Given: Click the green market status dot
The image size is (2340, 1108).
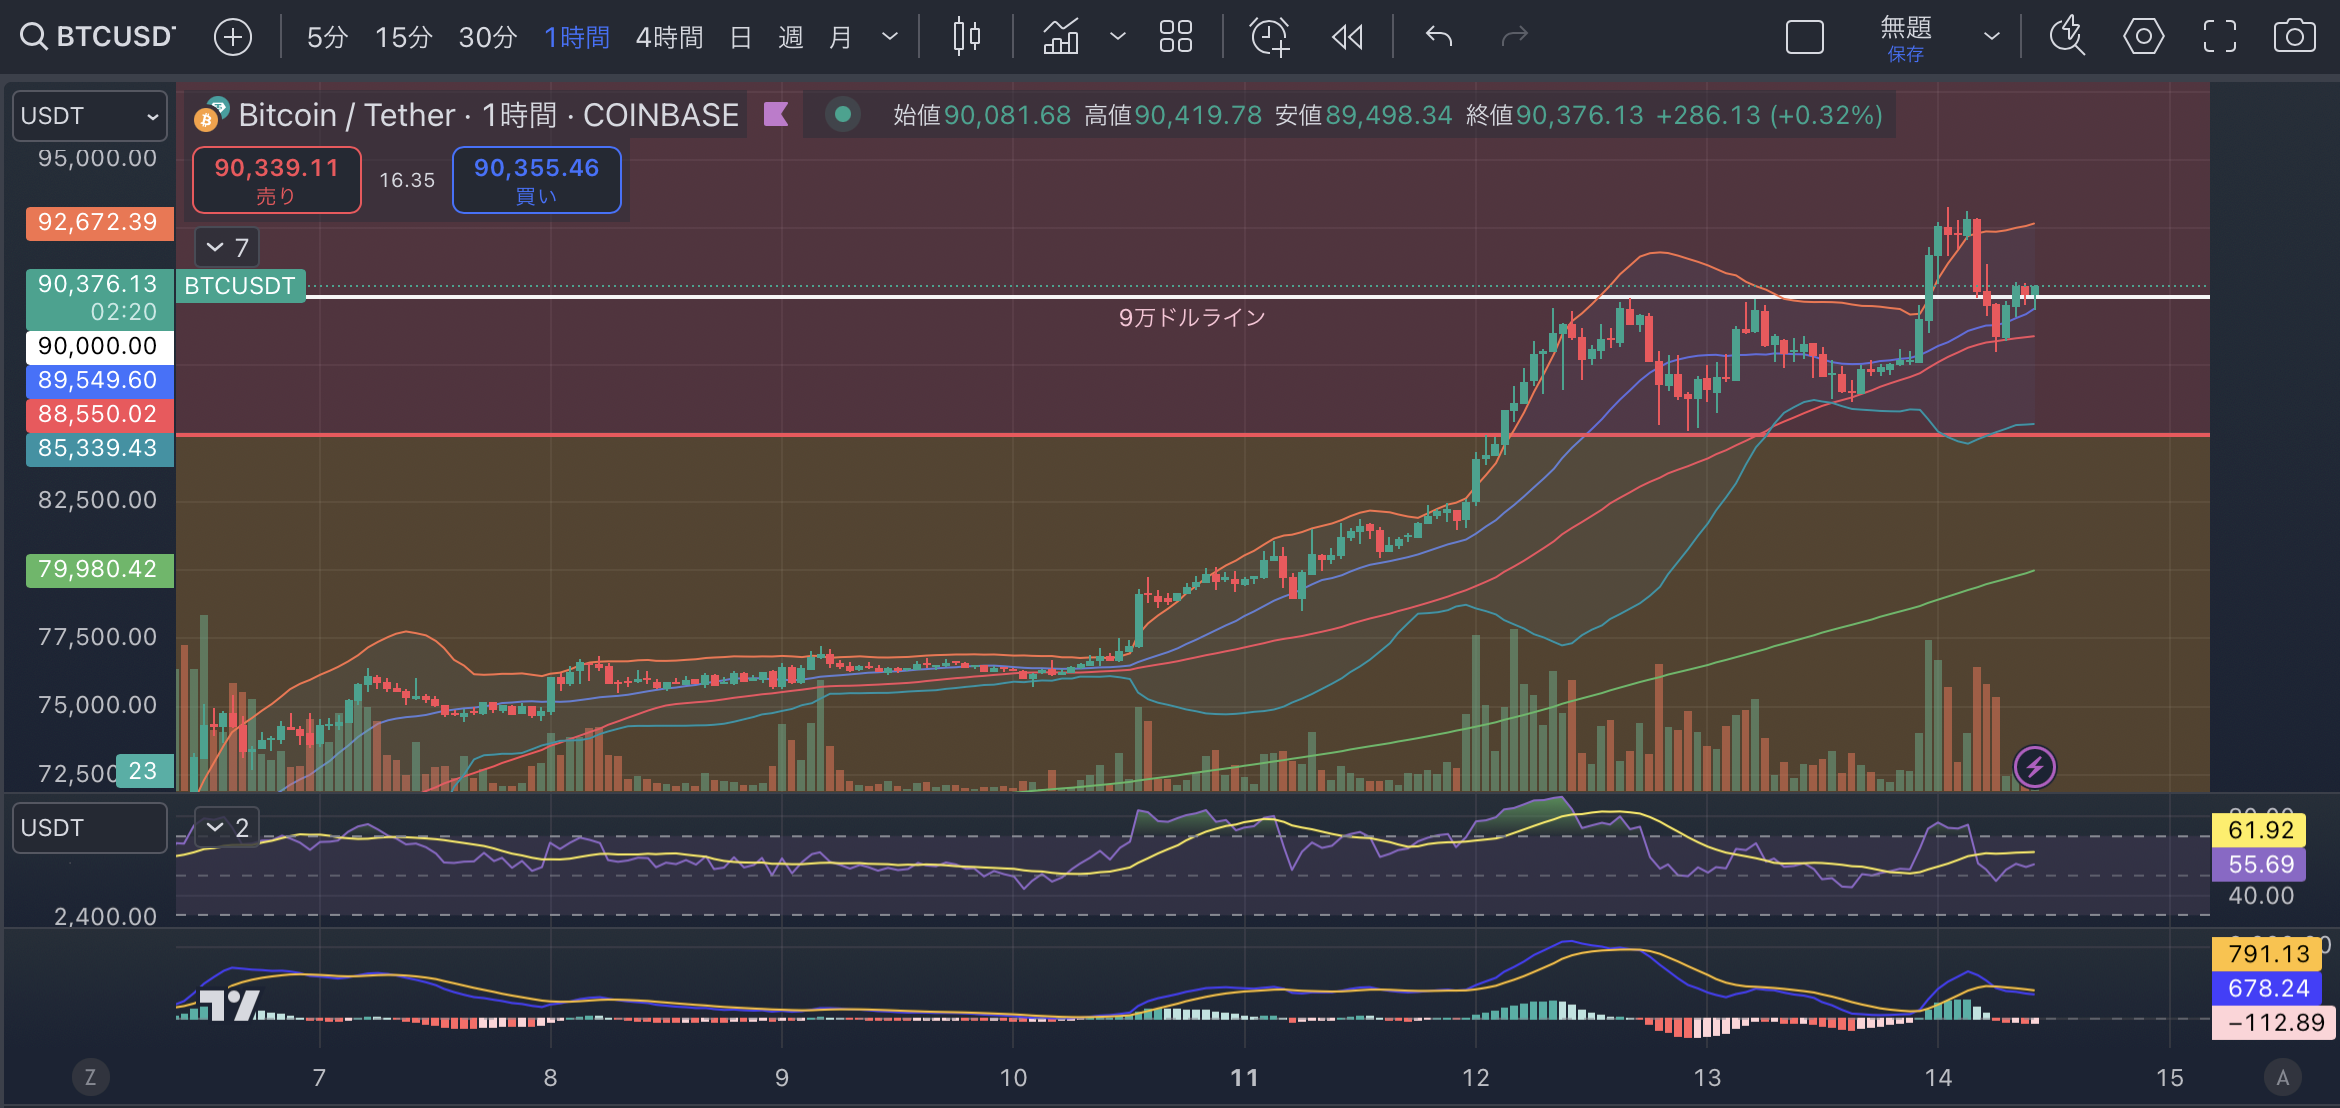Looking at the screenshot, I should click(843, 114).
